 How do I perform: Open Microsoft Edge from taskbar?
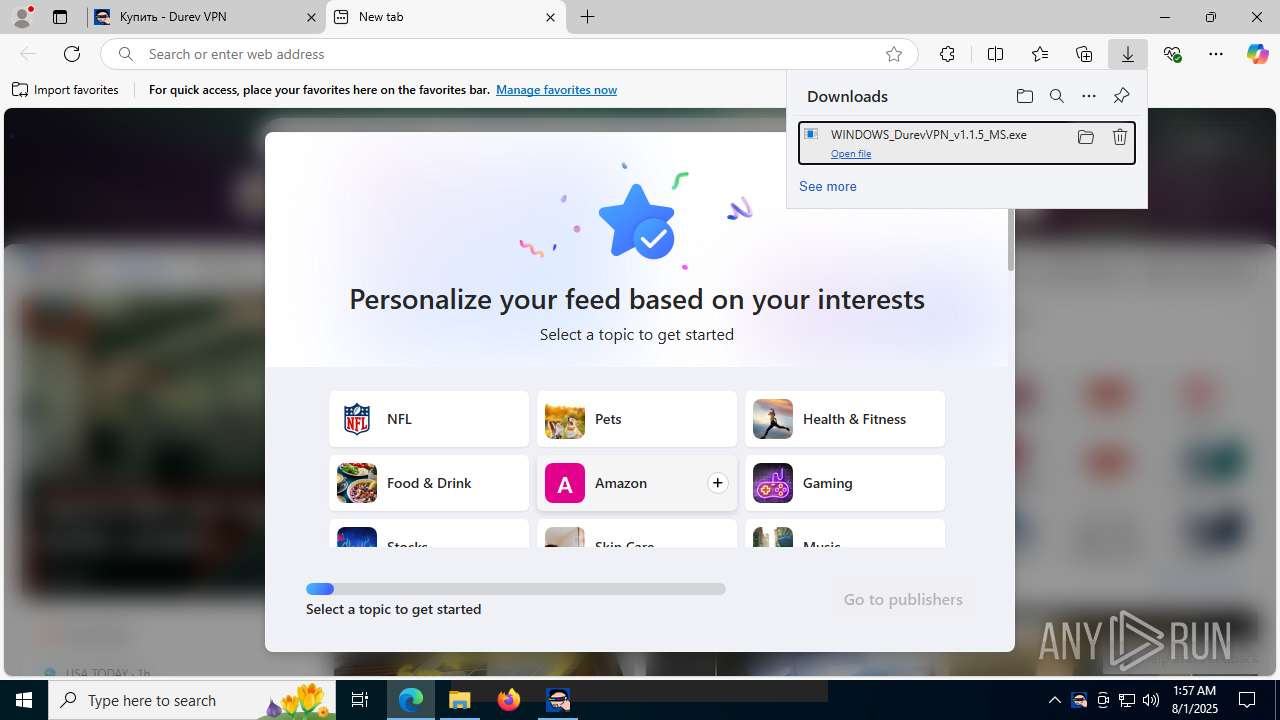tap(411, 700)
